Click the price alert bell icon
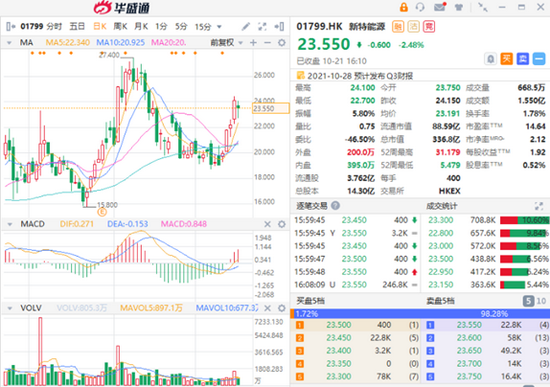Screen dimensions: 550x387 [x=490, y=59]
